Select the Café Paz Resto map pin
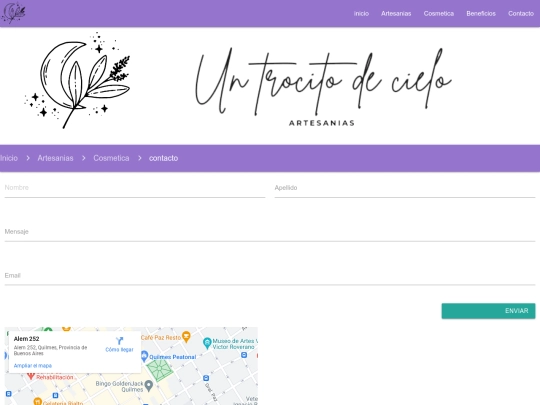Image resolution: width=540 pixels, height=405 pixels. pos(186,336)
